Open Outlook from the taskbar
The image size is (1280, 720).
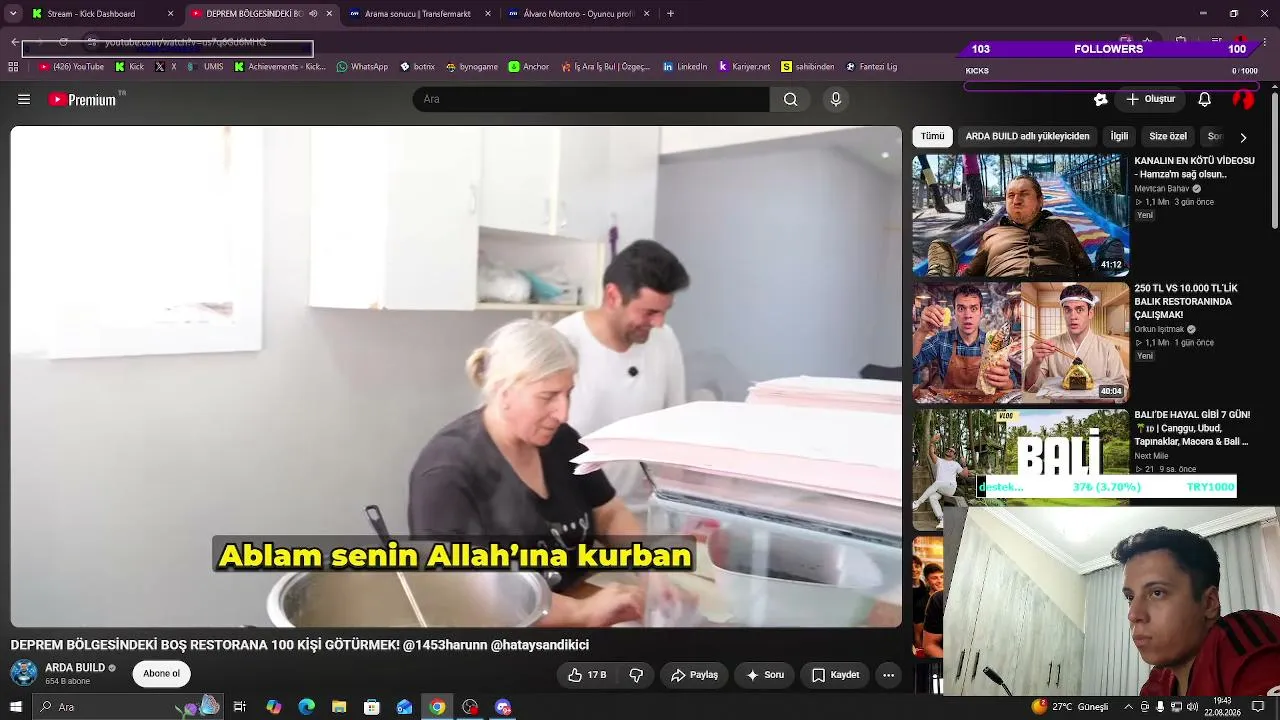click(404, 707)
